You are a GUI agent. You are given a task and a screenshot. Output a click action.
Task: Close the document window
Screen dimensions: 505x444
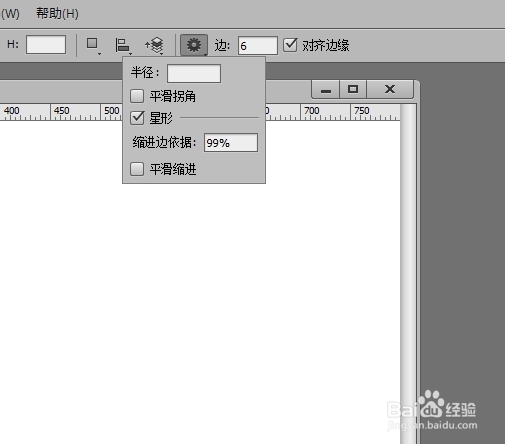coord(390,89)
